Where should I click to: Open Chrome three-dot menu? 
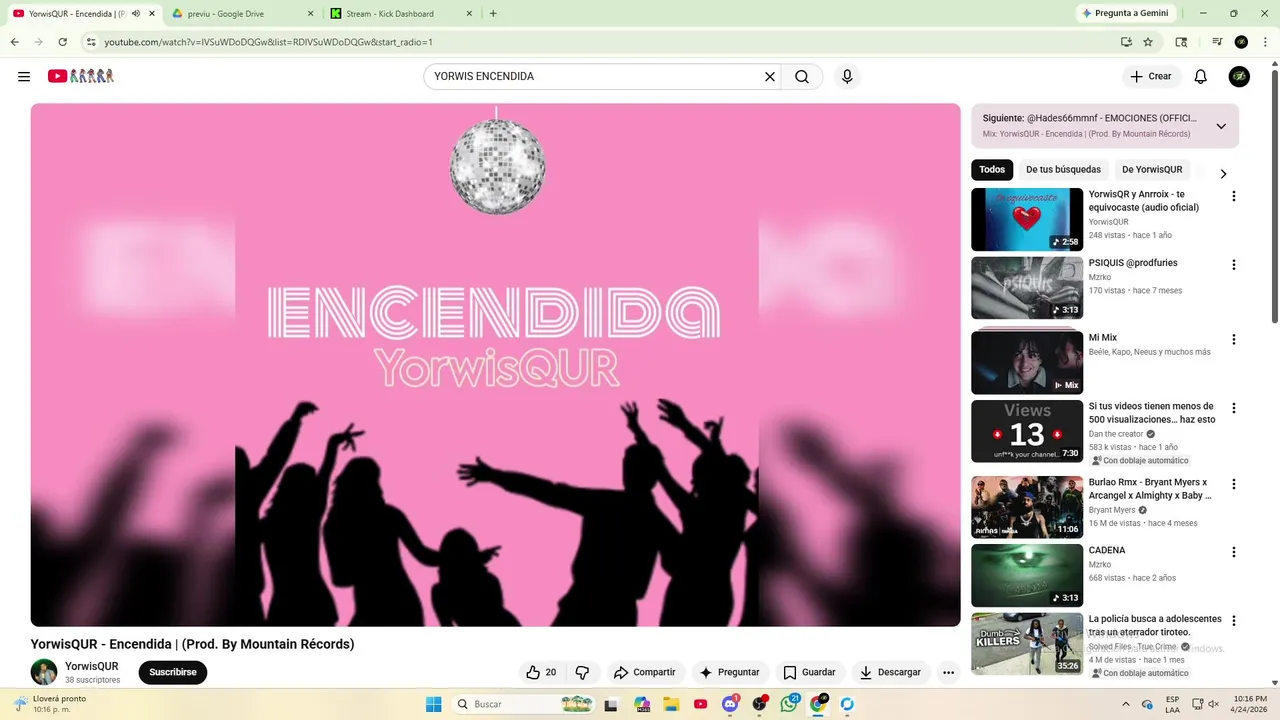coord(1265,42)
